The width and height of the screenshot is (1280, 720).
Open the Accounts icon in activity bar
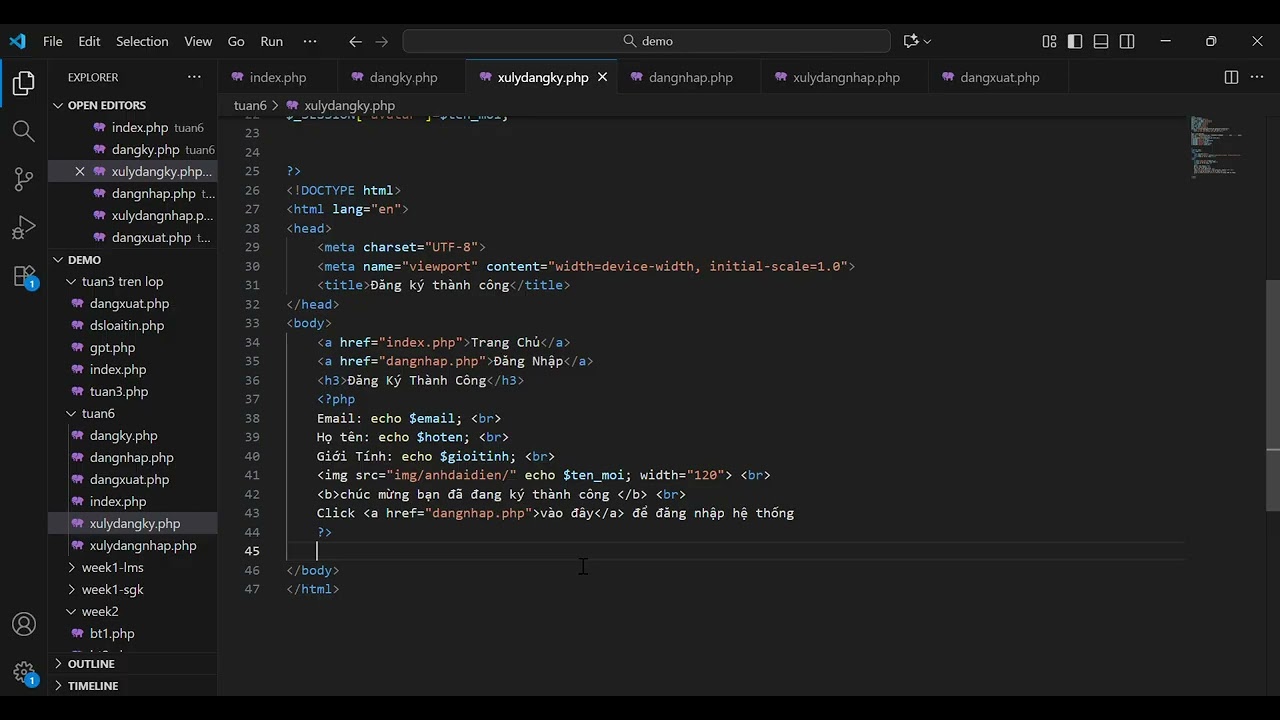click(x=24, y=625)
